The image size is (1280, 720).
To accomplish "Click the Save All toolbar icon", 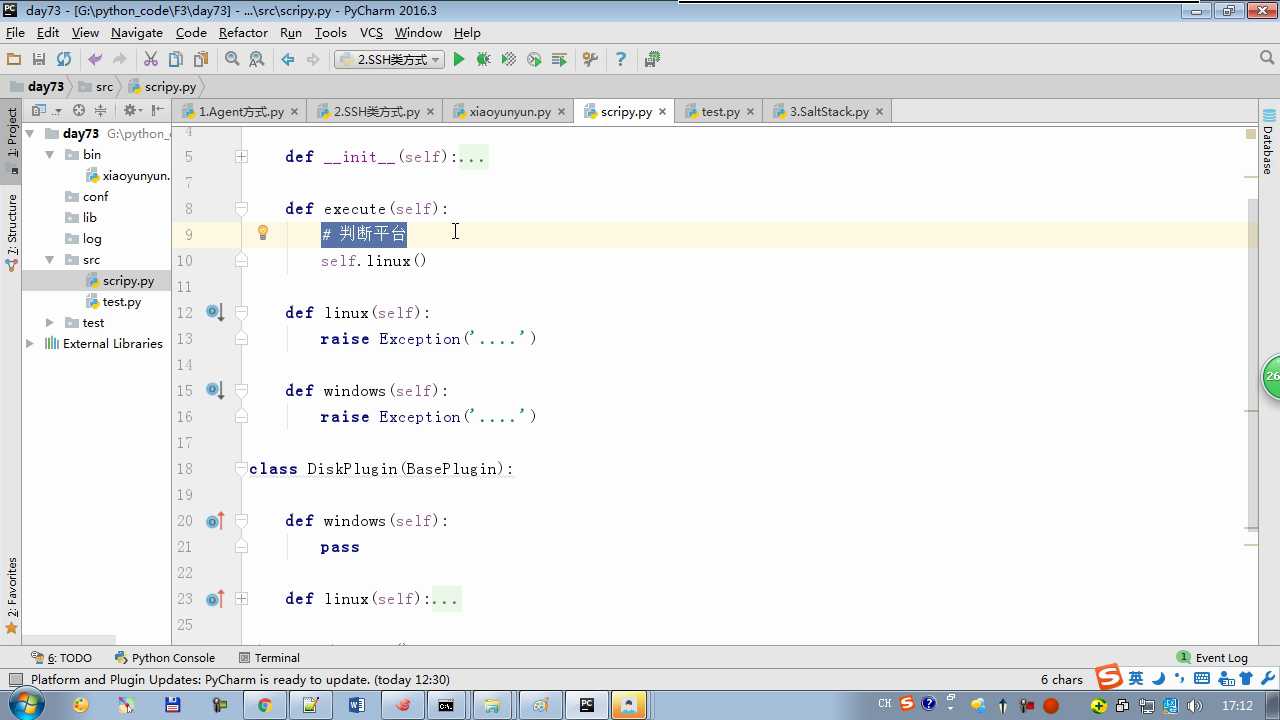I will coord(39,60).
